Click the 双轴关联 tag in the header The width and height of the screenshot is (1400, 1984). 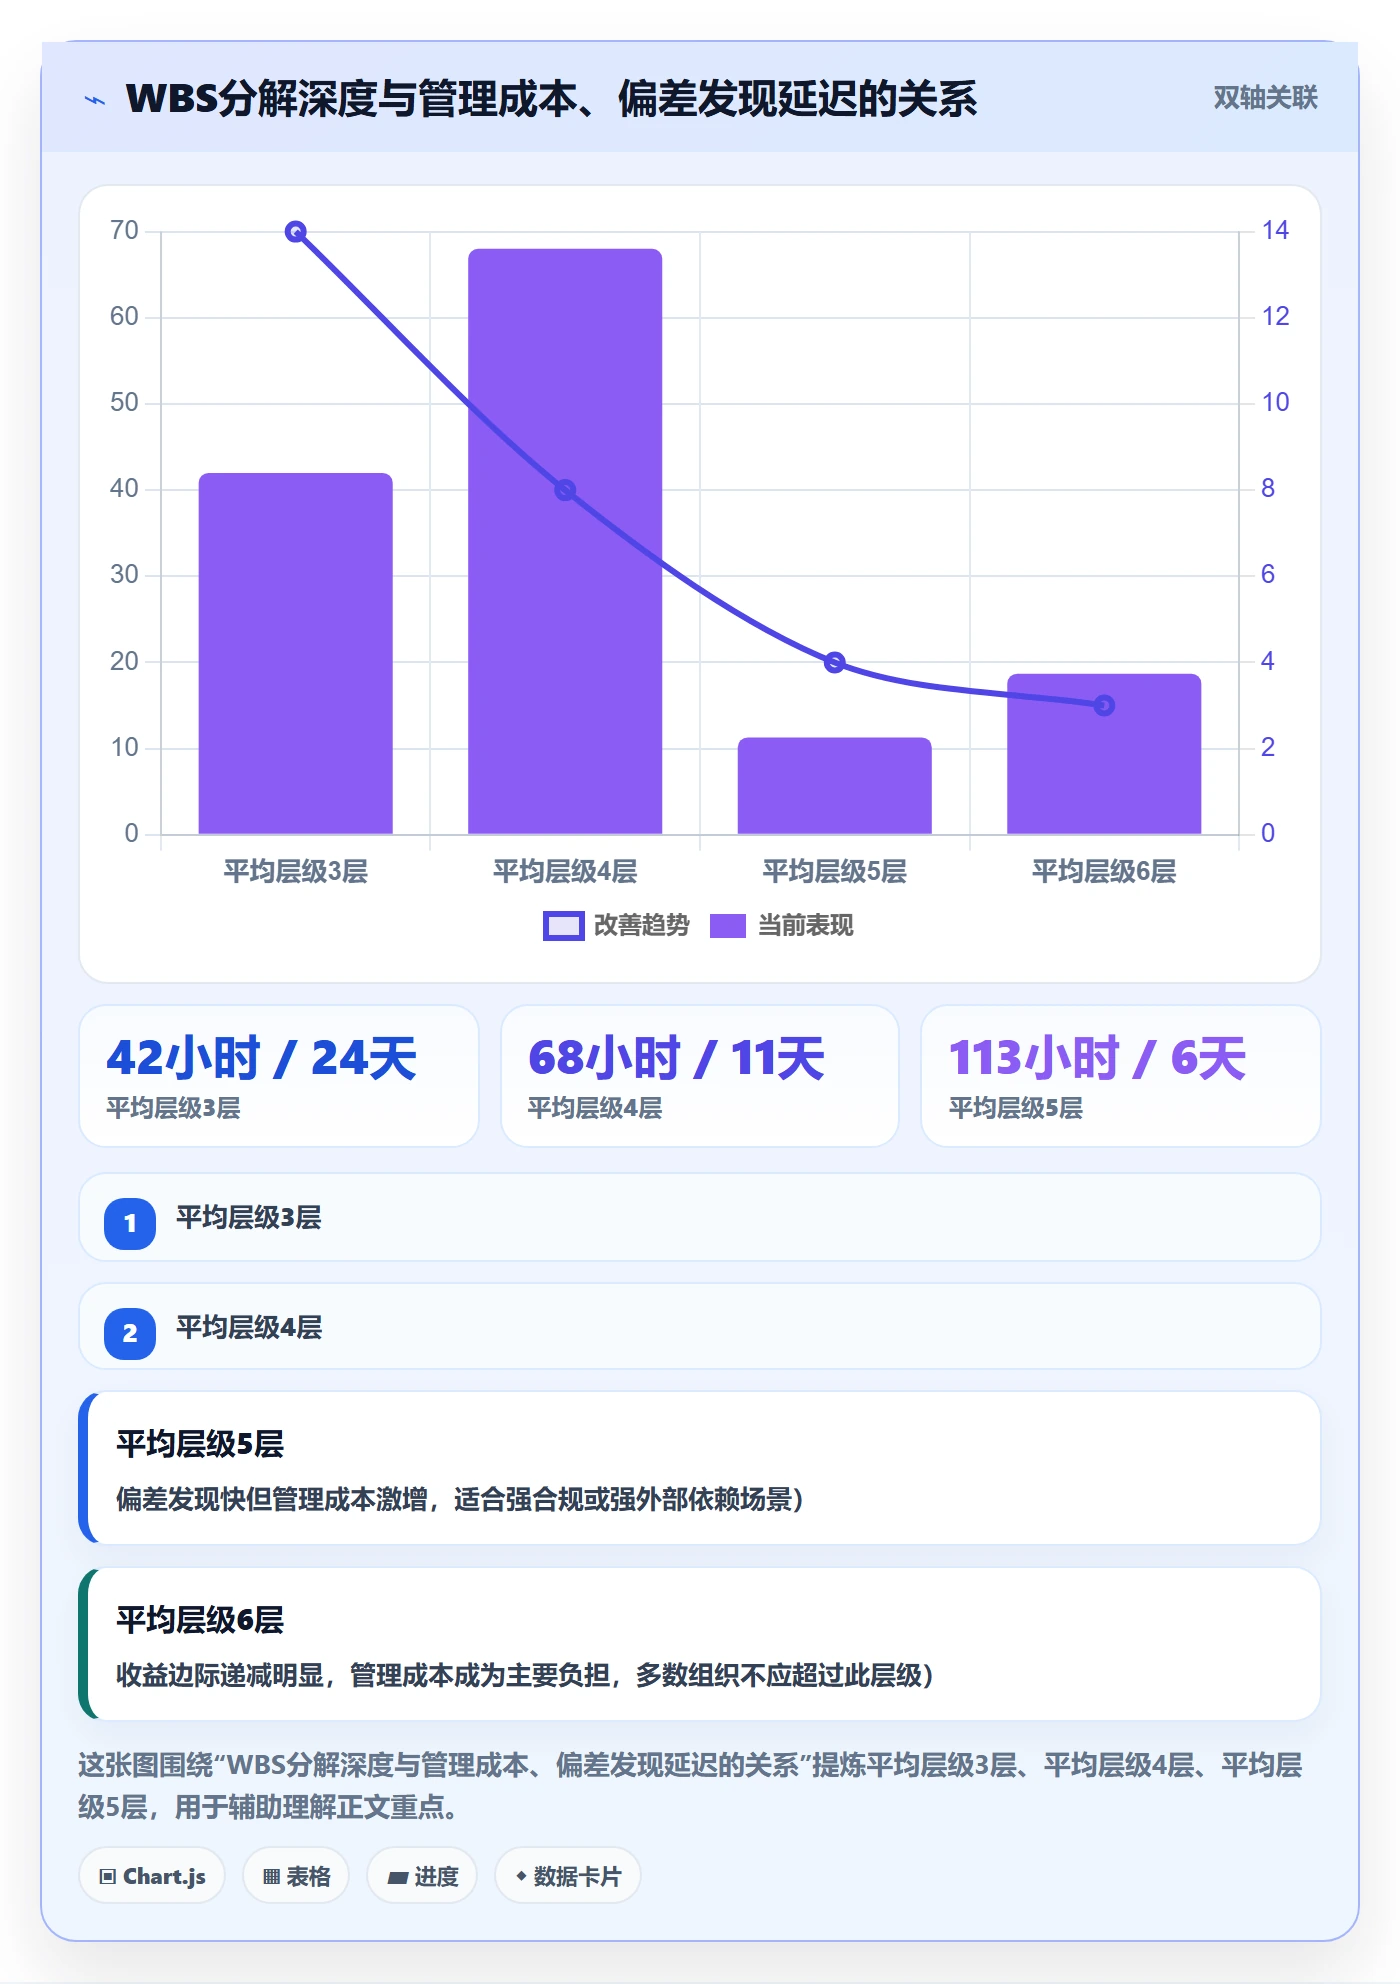pyautogui.click(x=1266, y=98)
